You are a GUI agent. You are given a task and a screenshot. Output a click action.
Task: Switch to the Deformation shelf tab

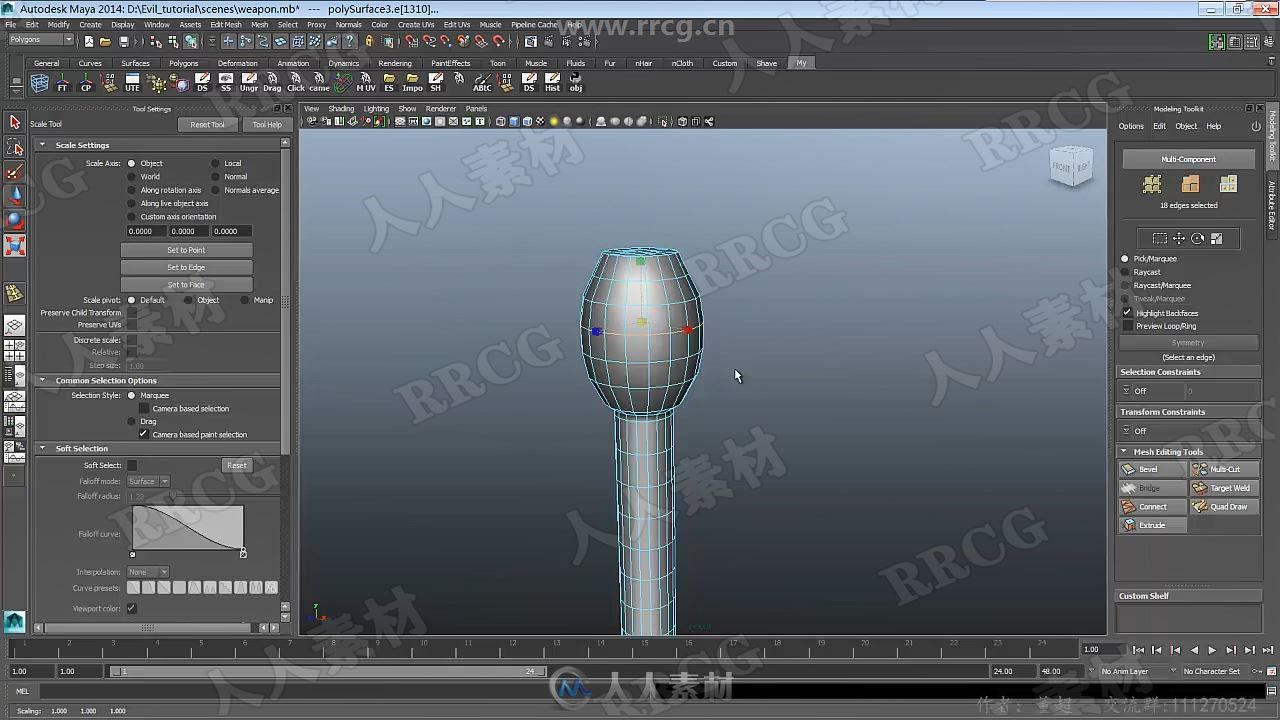238,63
